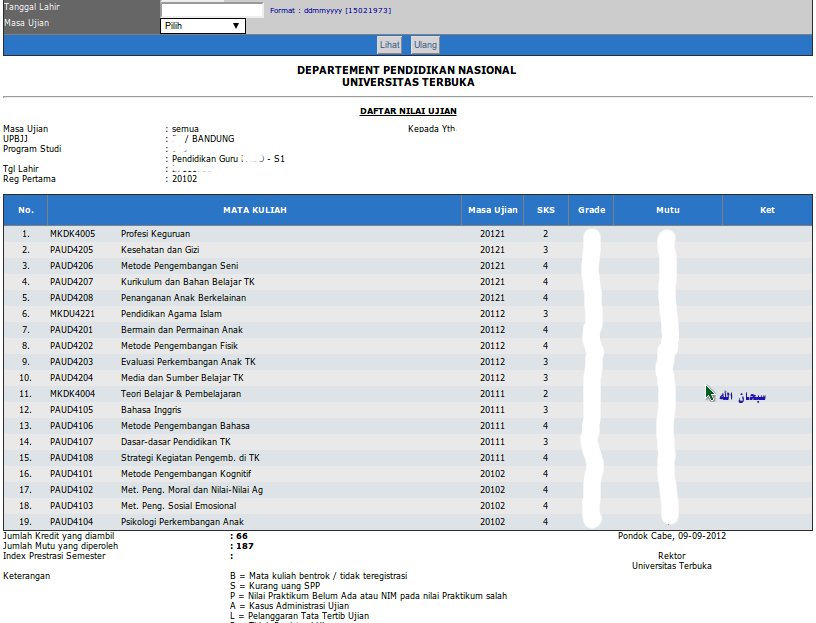
Task: Select 'Kepada Yth' text
Action: pyautogui.click(x=432, y=129)
